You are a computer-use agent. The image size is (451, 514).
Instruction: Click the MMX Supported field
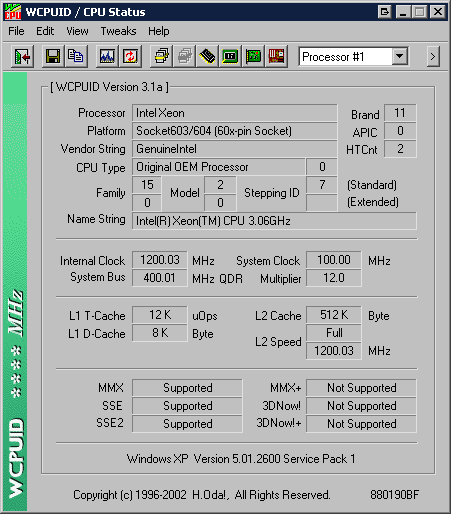pos(187,388)
